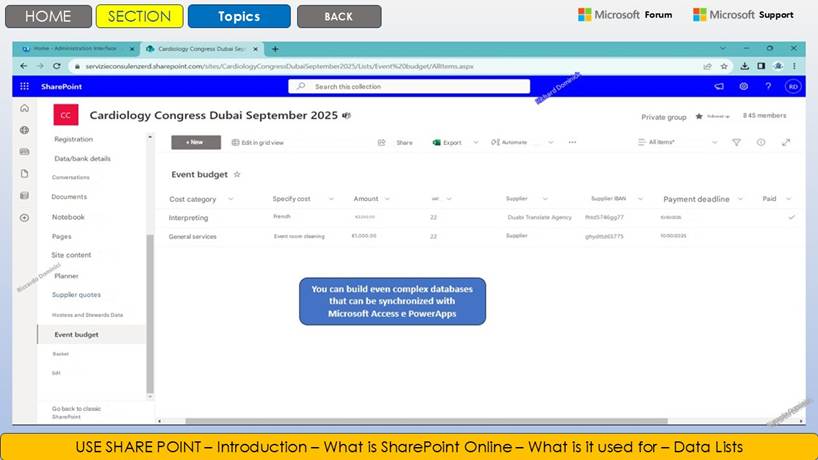Viewport: 818px width, 460px height.
Task: Open the All Items view selector
Action: pyautogui.click(x=678, y=142)
